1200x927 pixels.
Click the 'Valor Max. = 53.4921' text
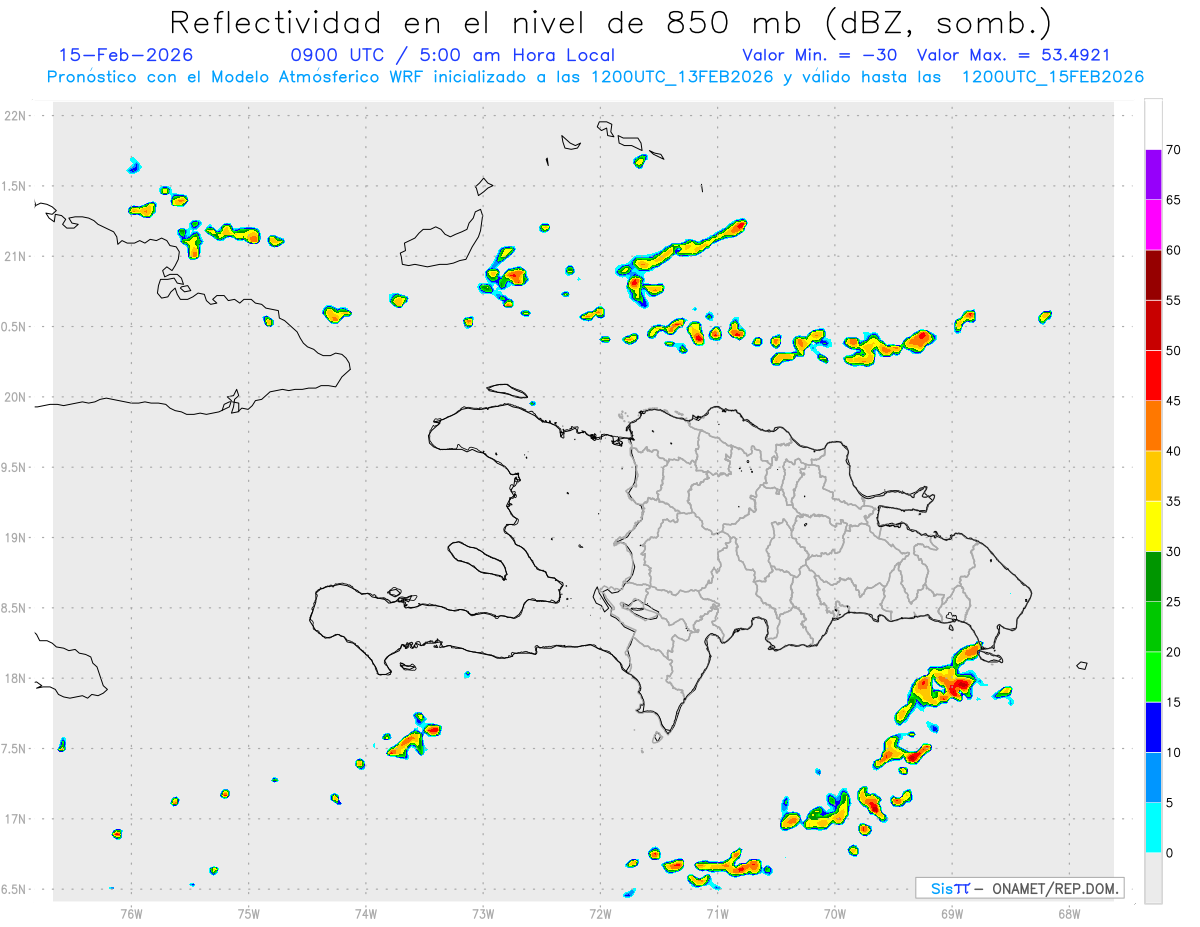click(x=1013, y=55)
